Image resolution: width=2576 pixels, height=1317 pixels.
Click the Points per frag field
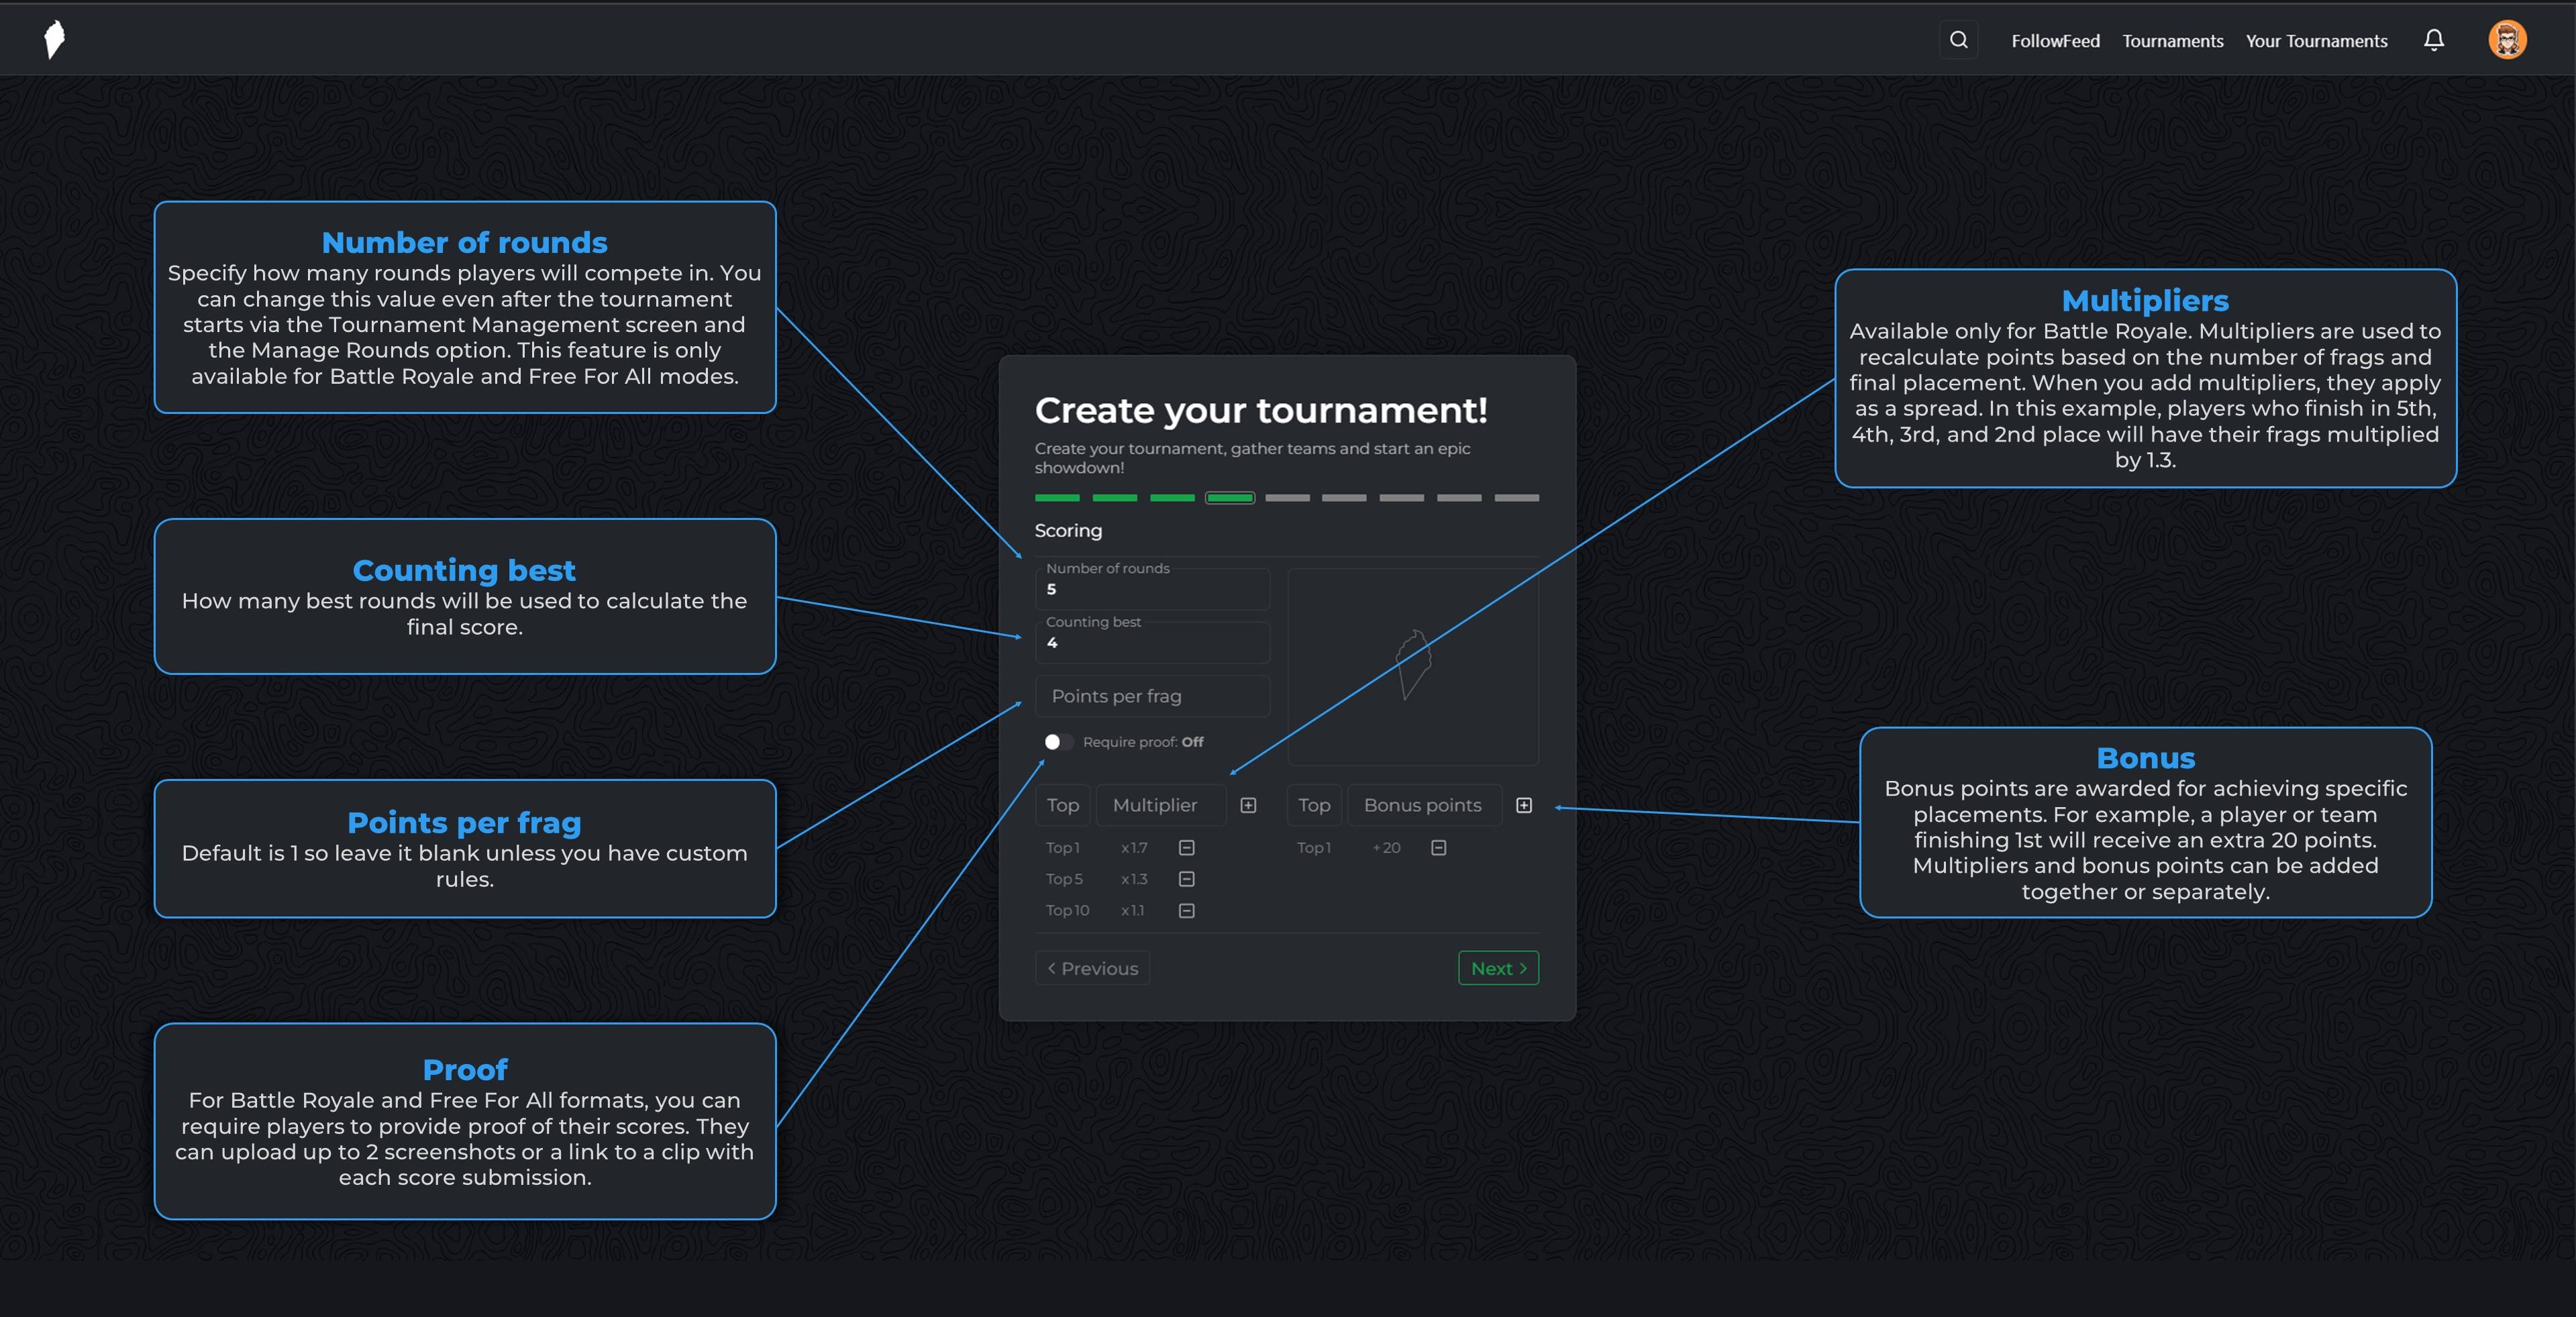click(1152, 696)
